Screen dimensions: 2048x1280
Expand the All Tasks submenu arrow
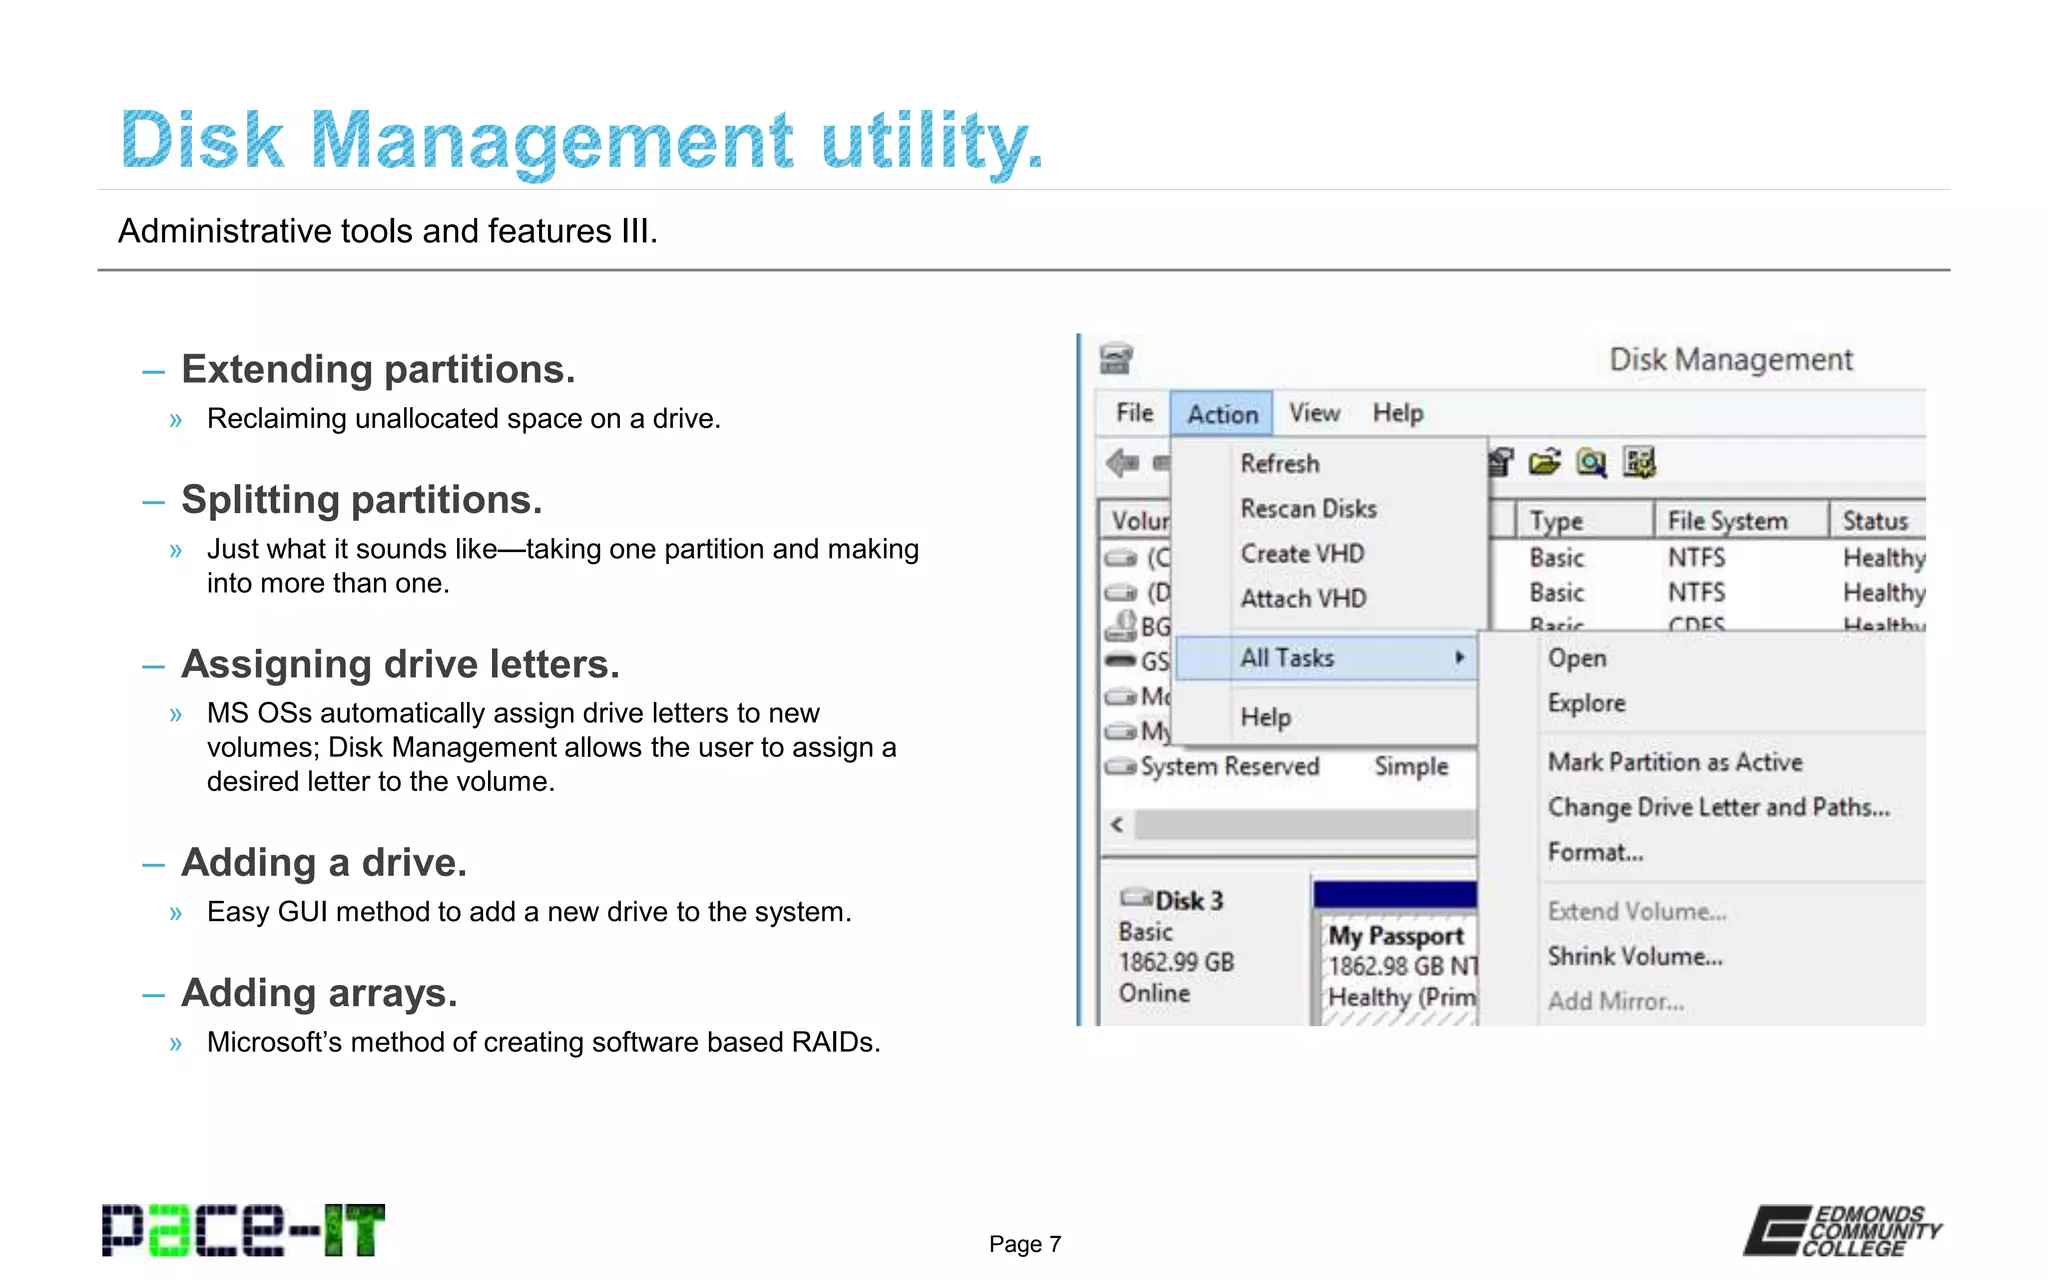(1460, 657)
